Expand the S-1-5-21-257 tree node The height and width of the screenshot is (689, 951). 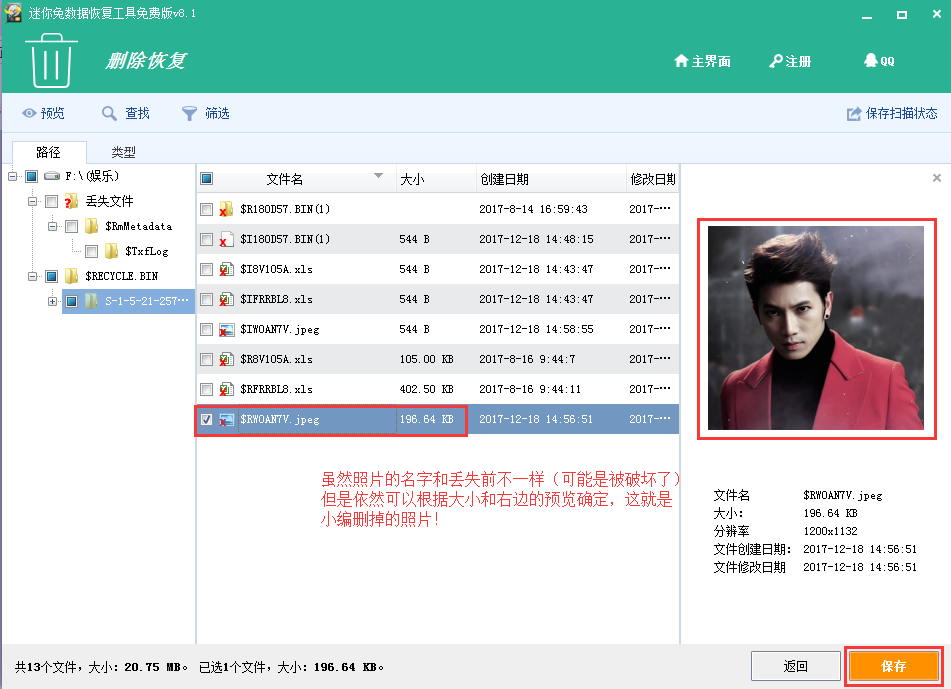pos(52,301)
